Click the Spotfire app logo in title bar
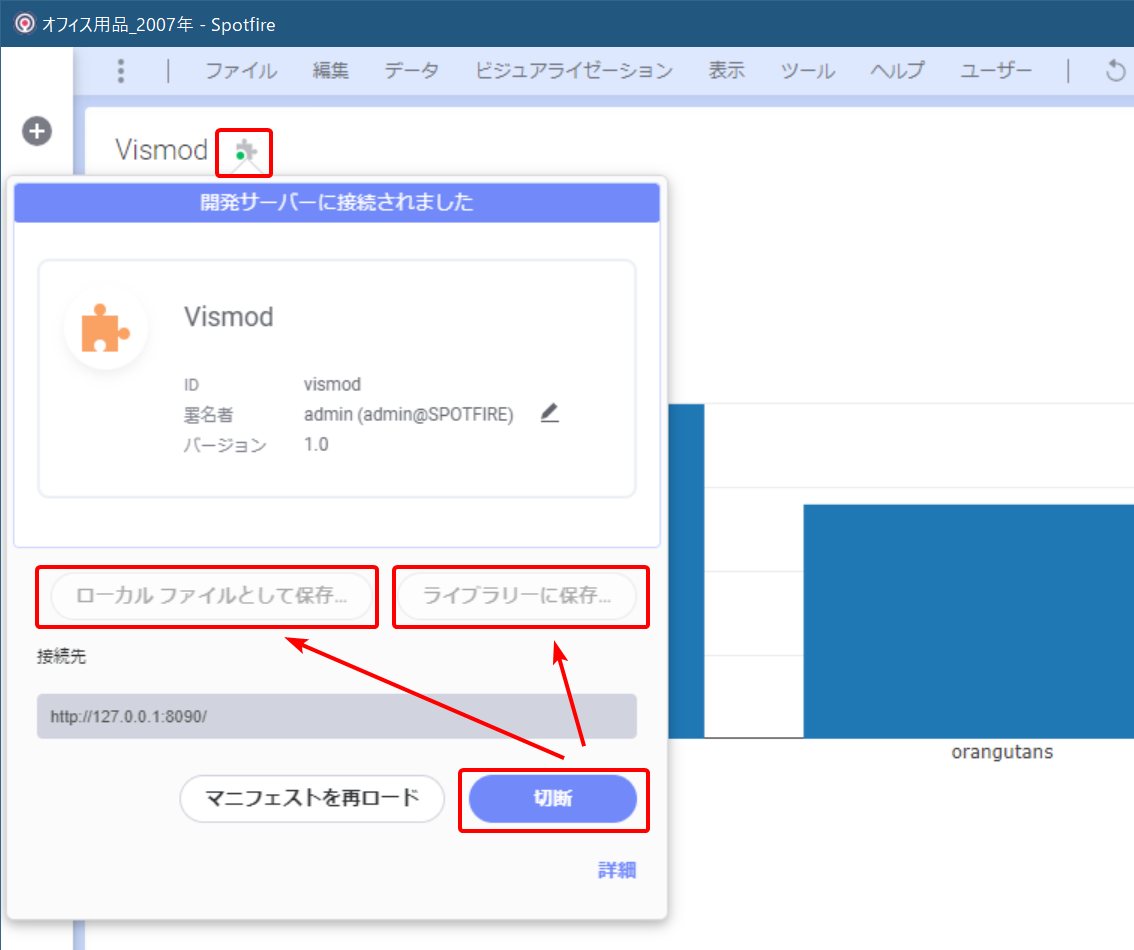The width and height of the screenshot is (1134, 950). 25,24
